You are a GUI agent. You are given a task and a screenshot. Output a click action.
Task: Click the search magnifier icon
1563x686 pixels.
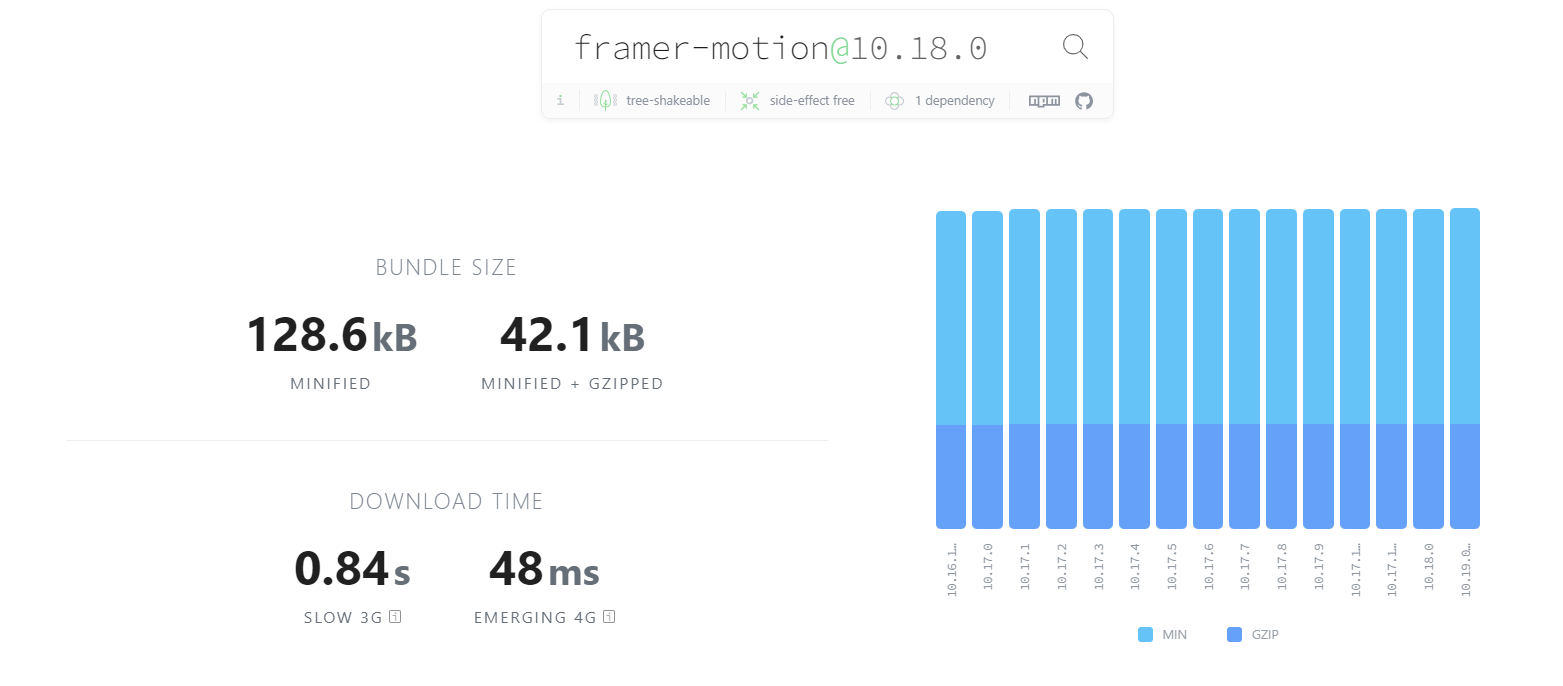1075,46
